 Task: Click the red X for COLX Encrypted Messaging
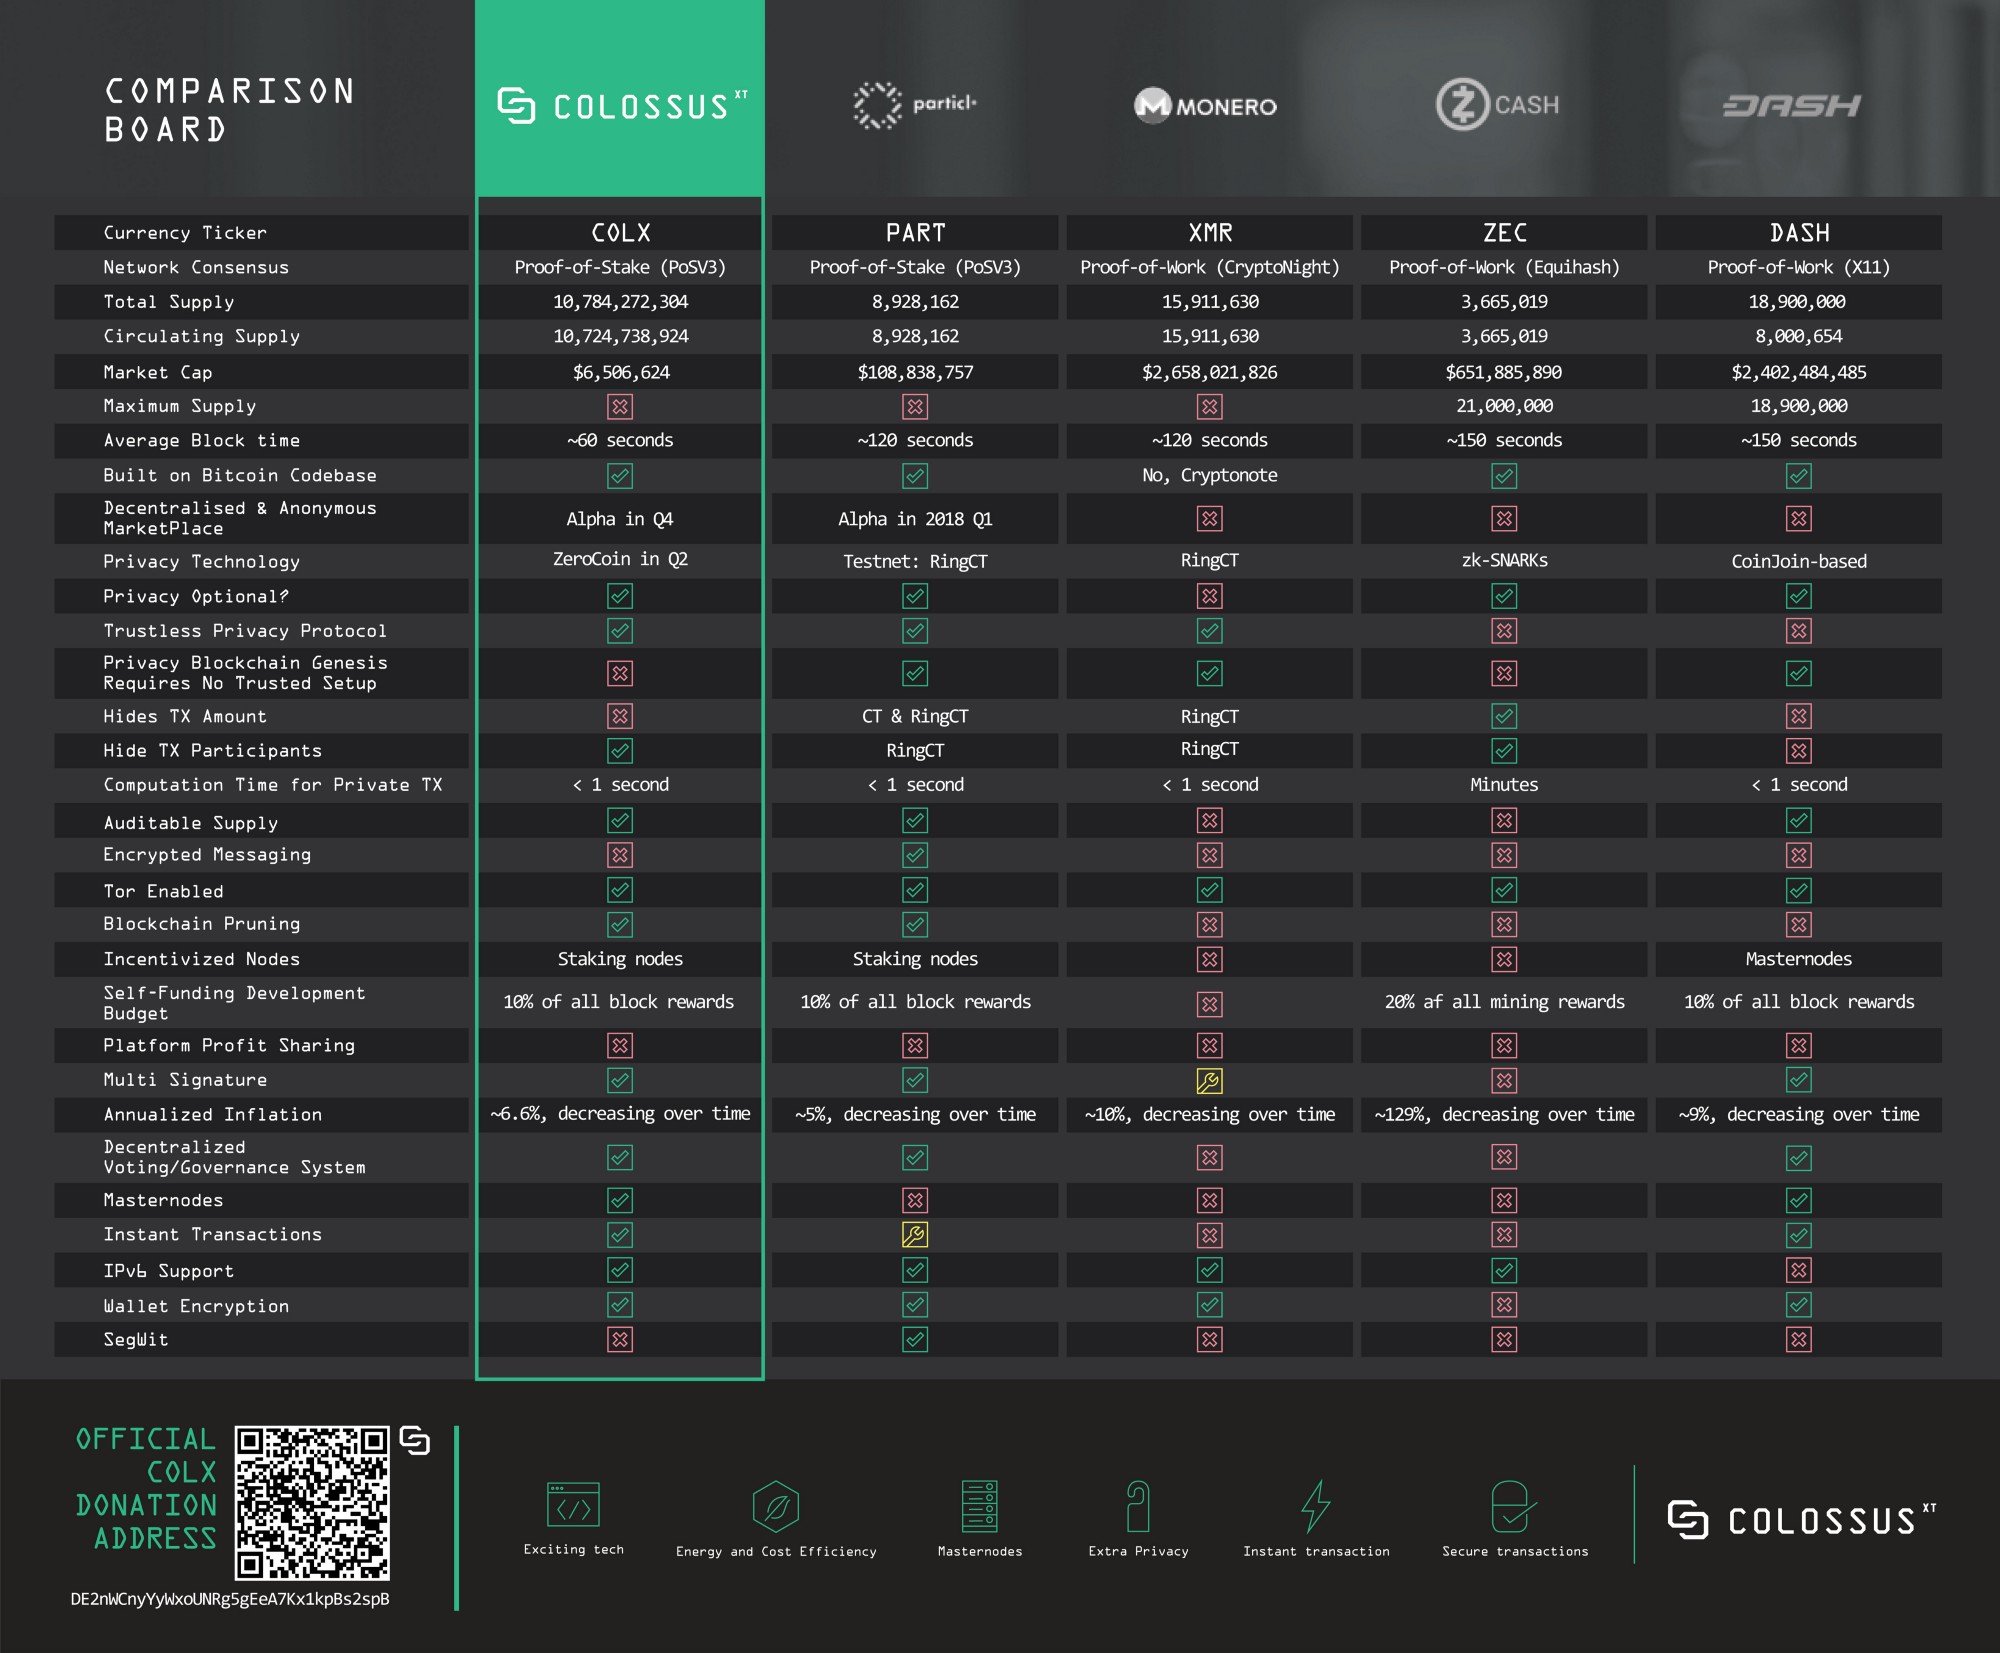point(620,855)
